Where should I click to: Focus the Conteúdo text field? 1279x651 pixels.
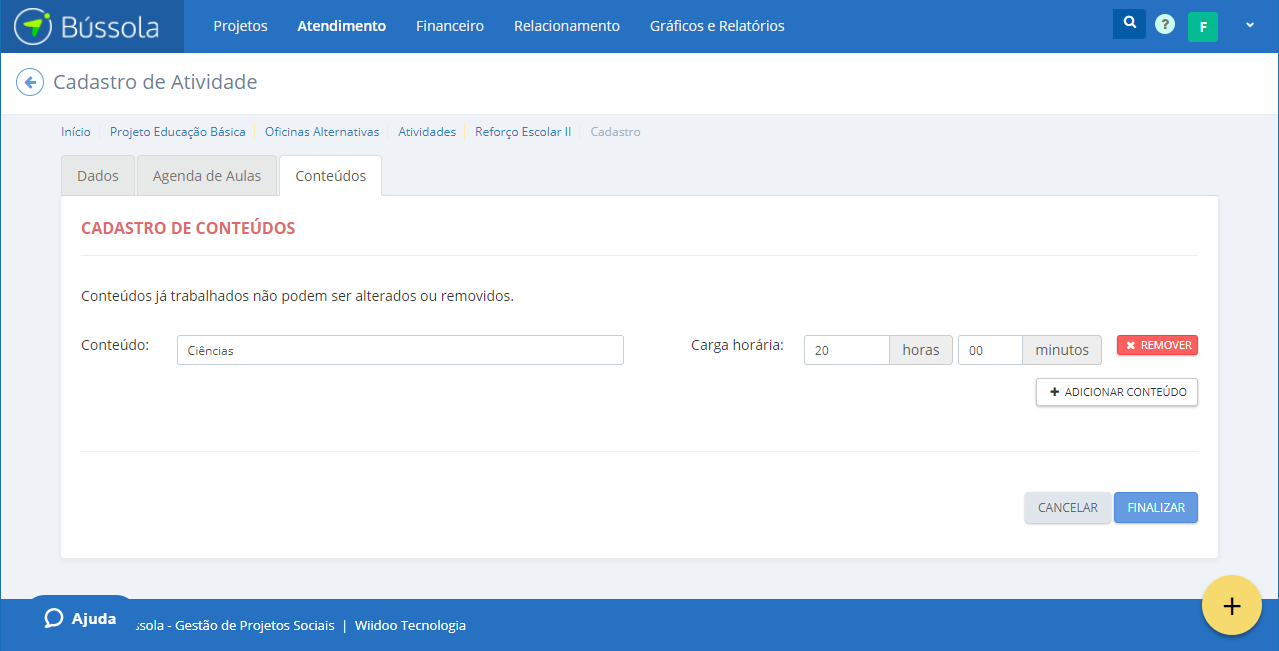pyautogui.click(x=400, y=350)
